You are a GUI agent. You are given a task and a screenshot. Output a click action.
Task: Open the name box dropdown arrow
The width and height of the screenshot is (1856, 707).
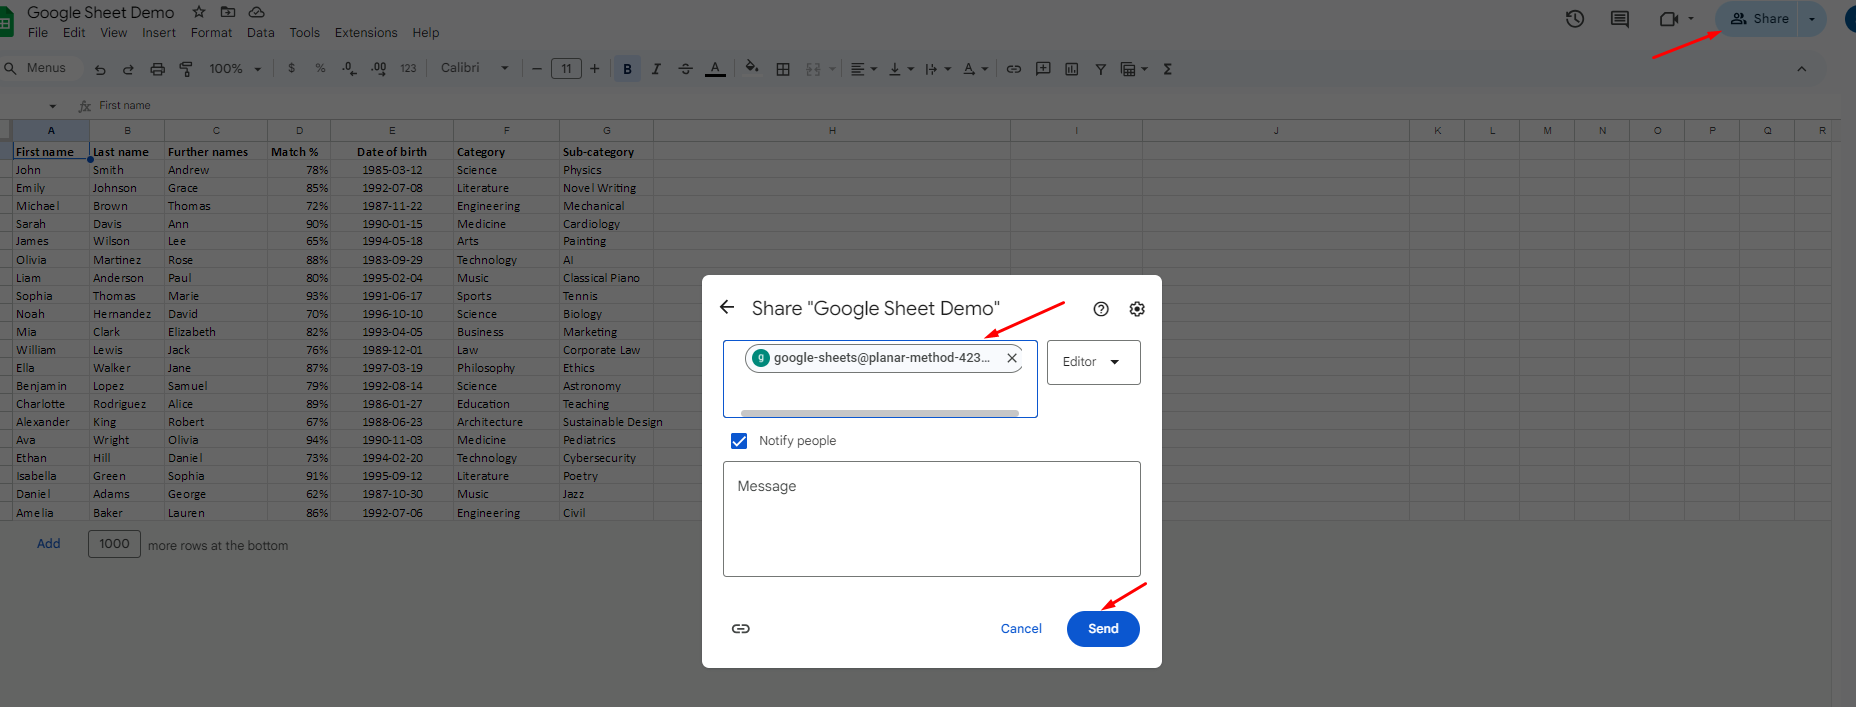tap(53, 106)
